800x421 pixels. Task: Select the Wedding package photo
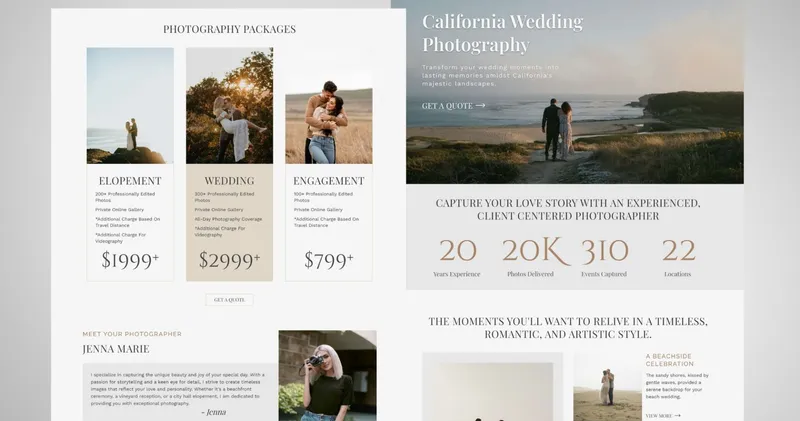(x=230, y=106)
